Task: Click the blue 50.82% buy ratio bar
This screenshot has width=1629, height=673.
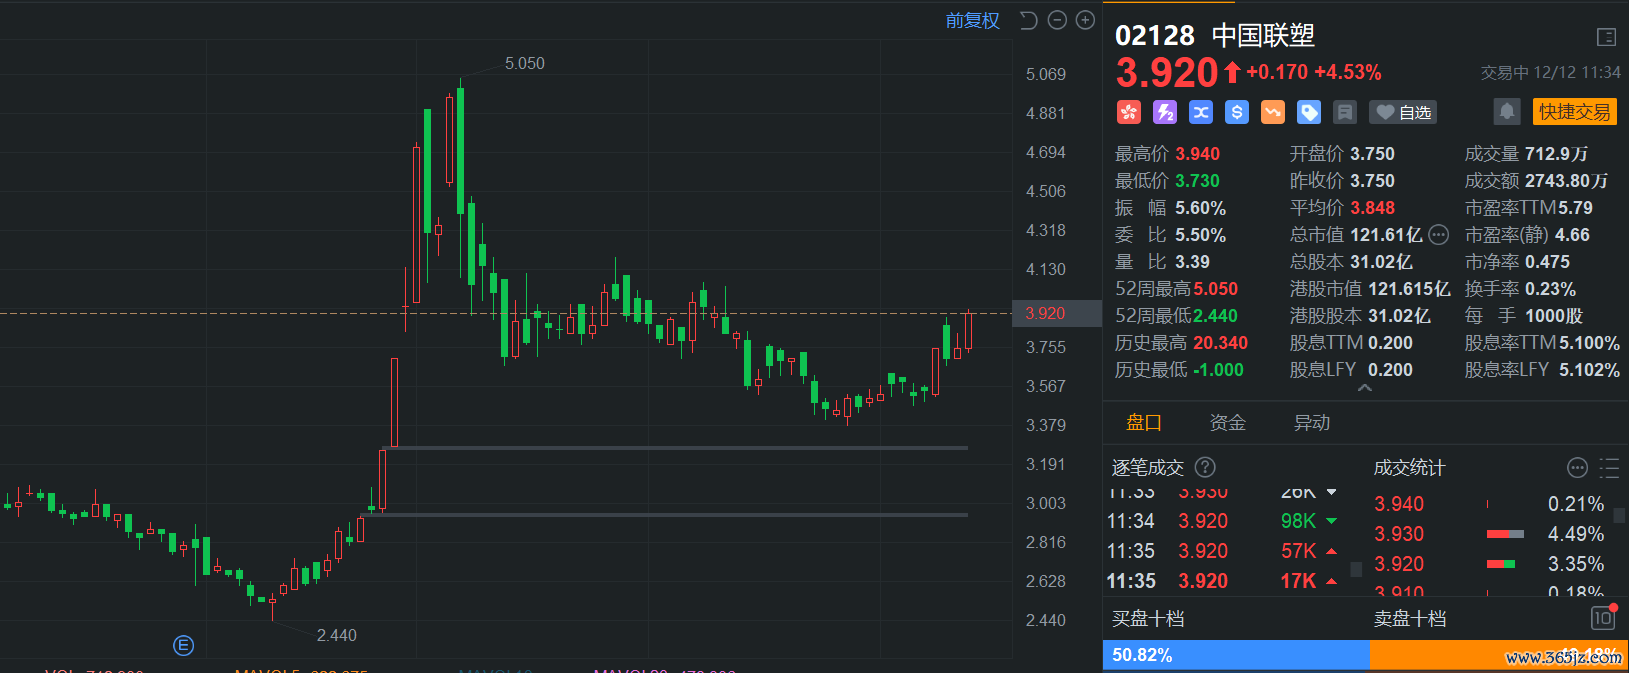Action: (1236, 655)
